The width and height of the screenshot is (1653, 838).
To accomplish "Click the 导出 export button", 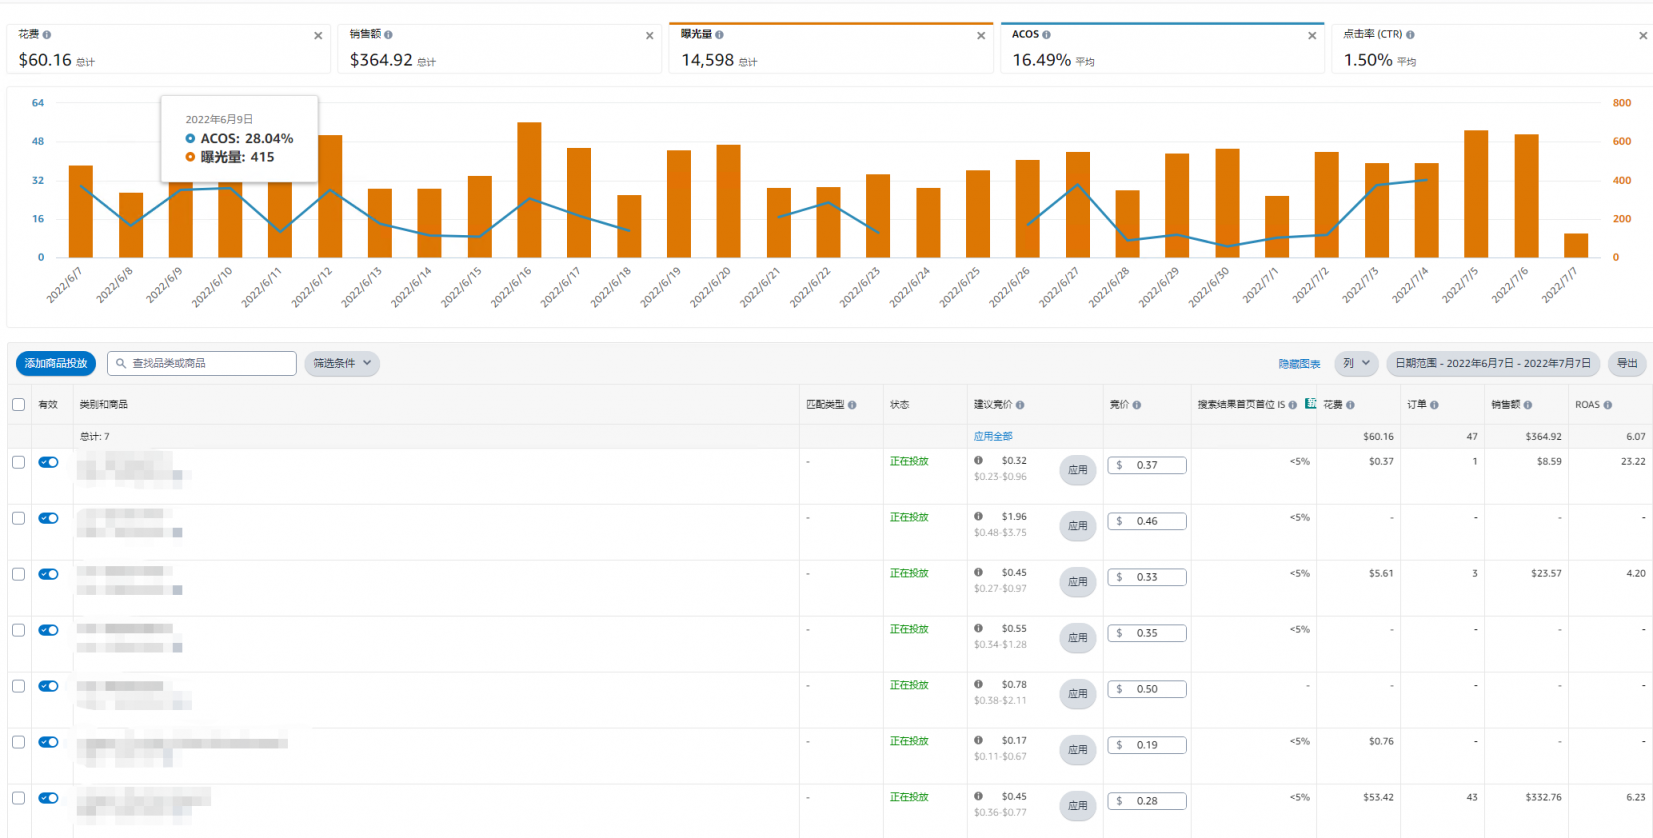I will (1627, 364).
